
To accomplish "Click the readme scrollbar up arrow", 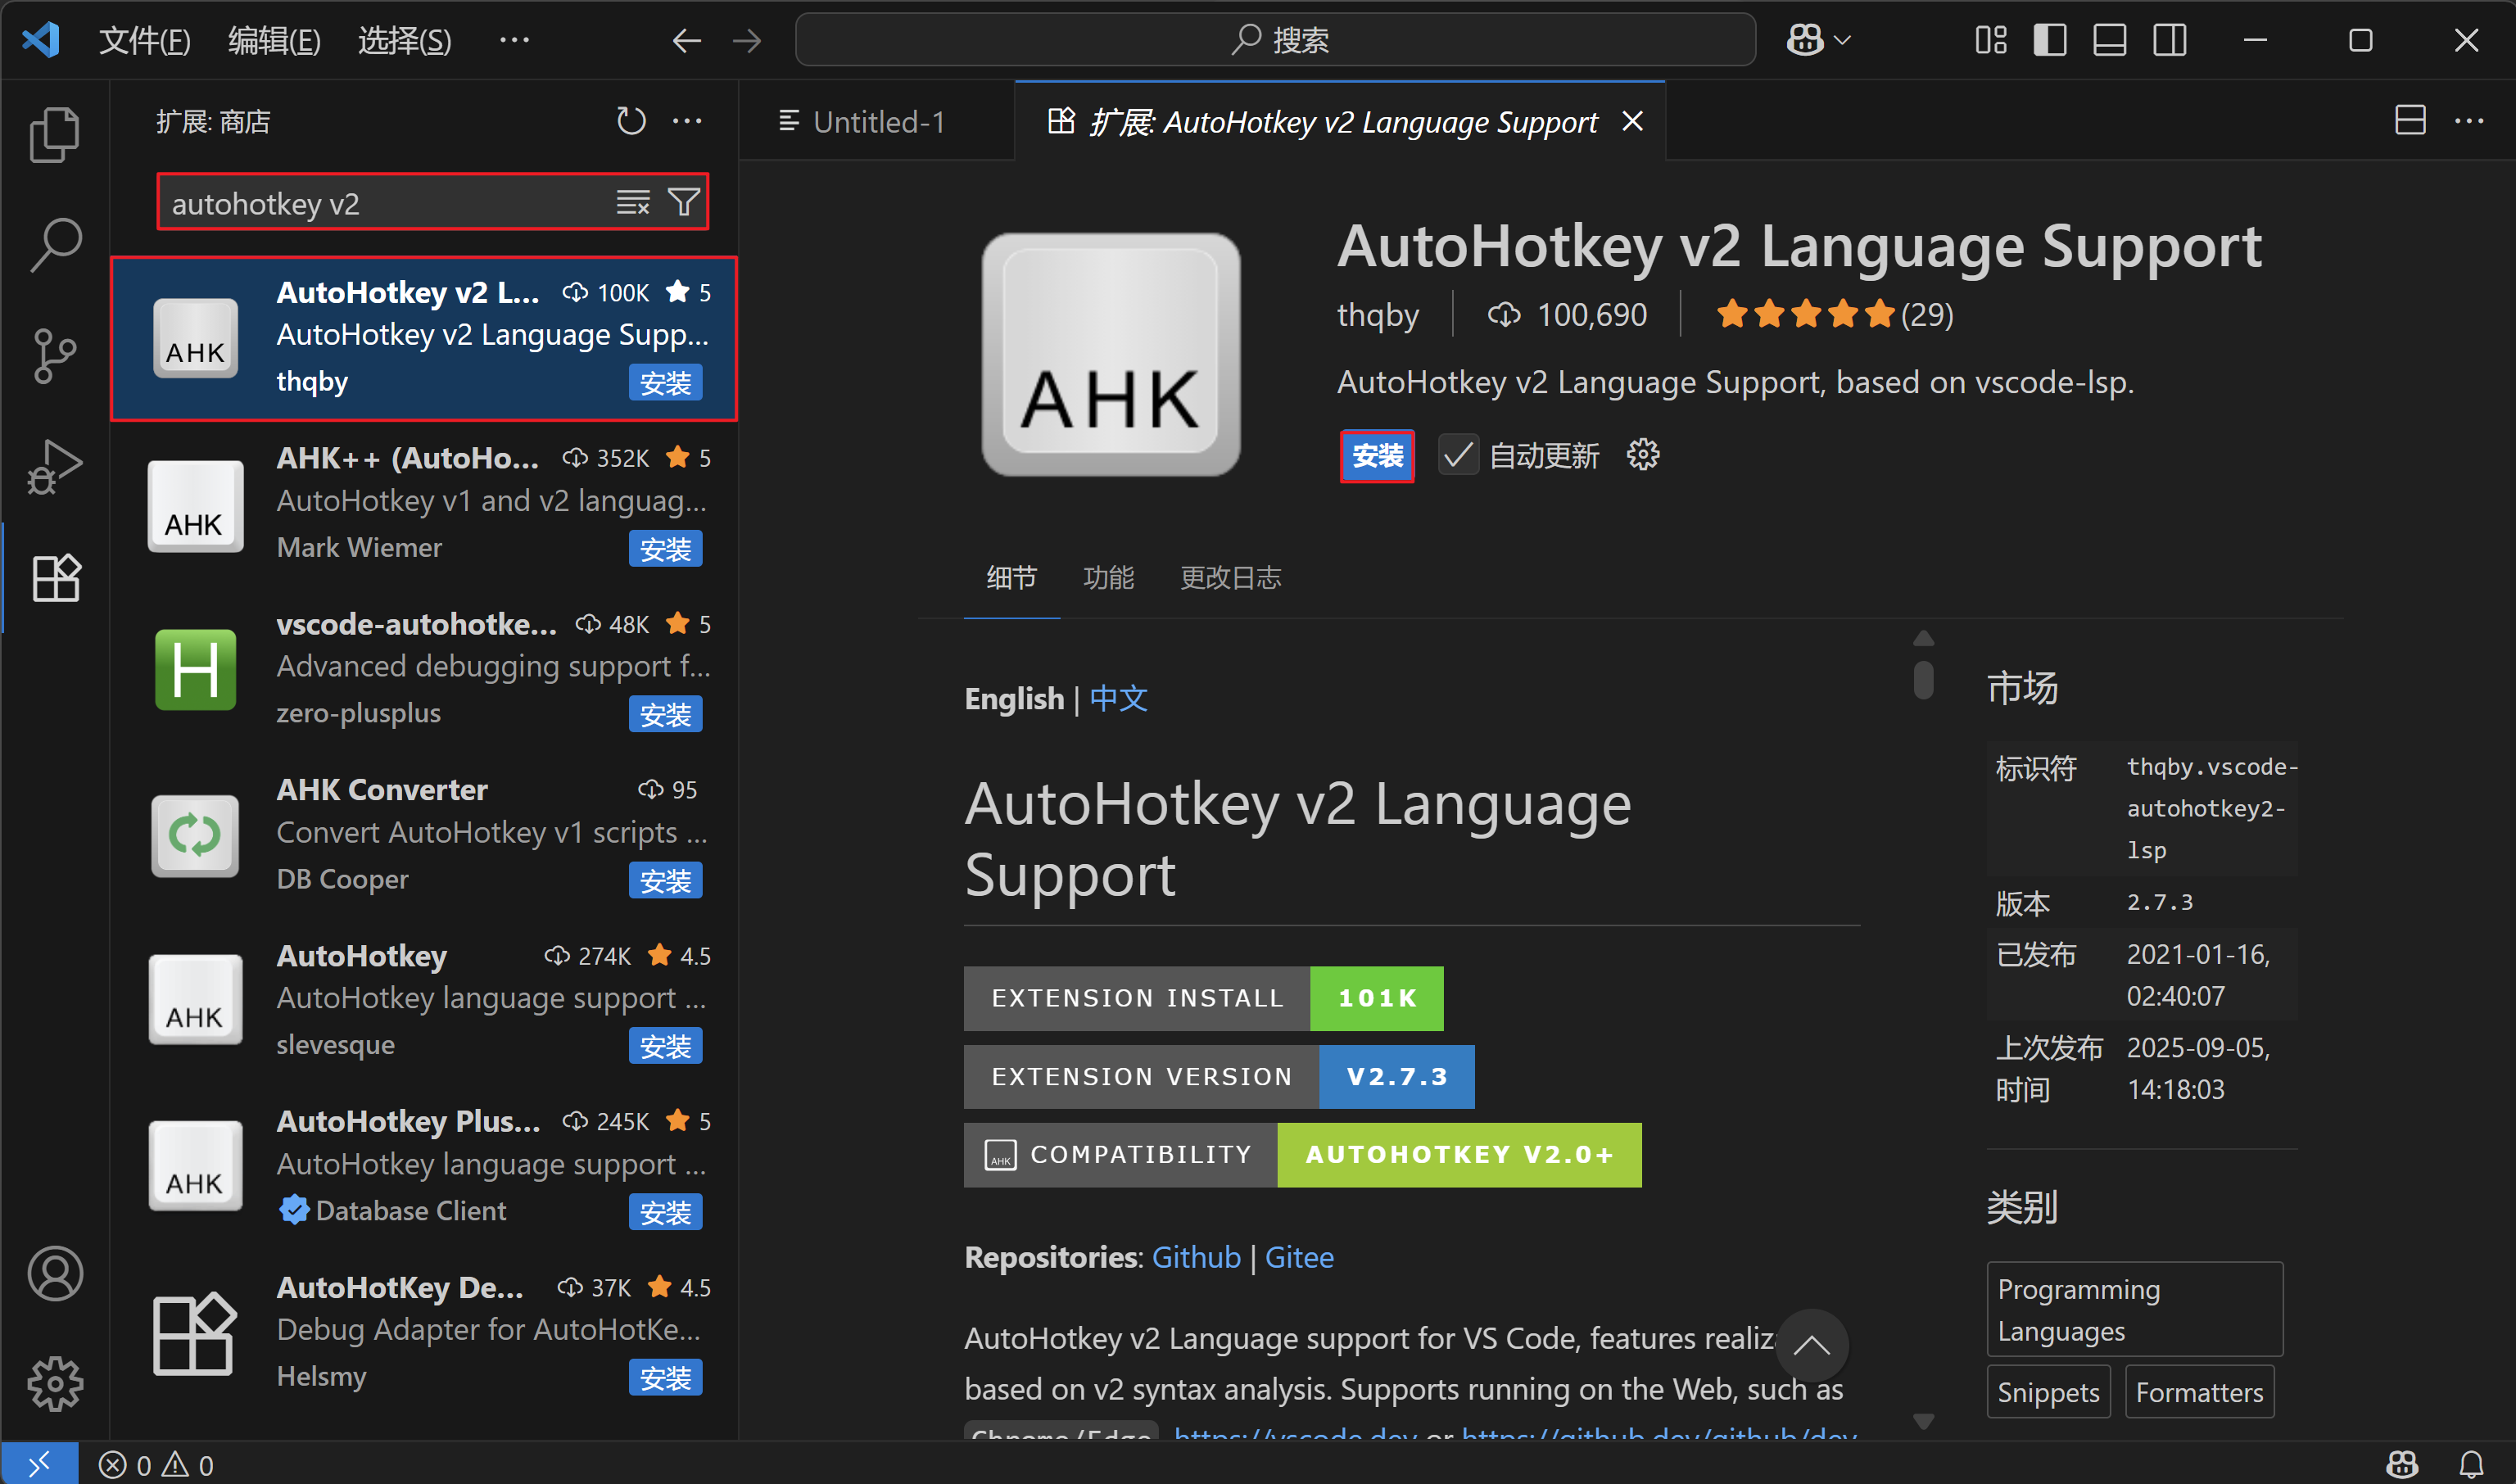I will click(x=1923, y=638).
